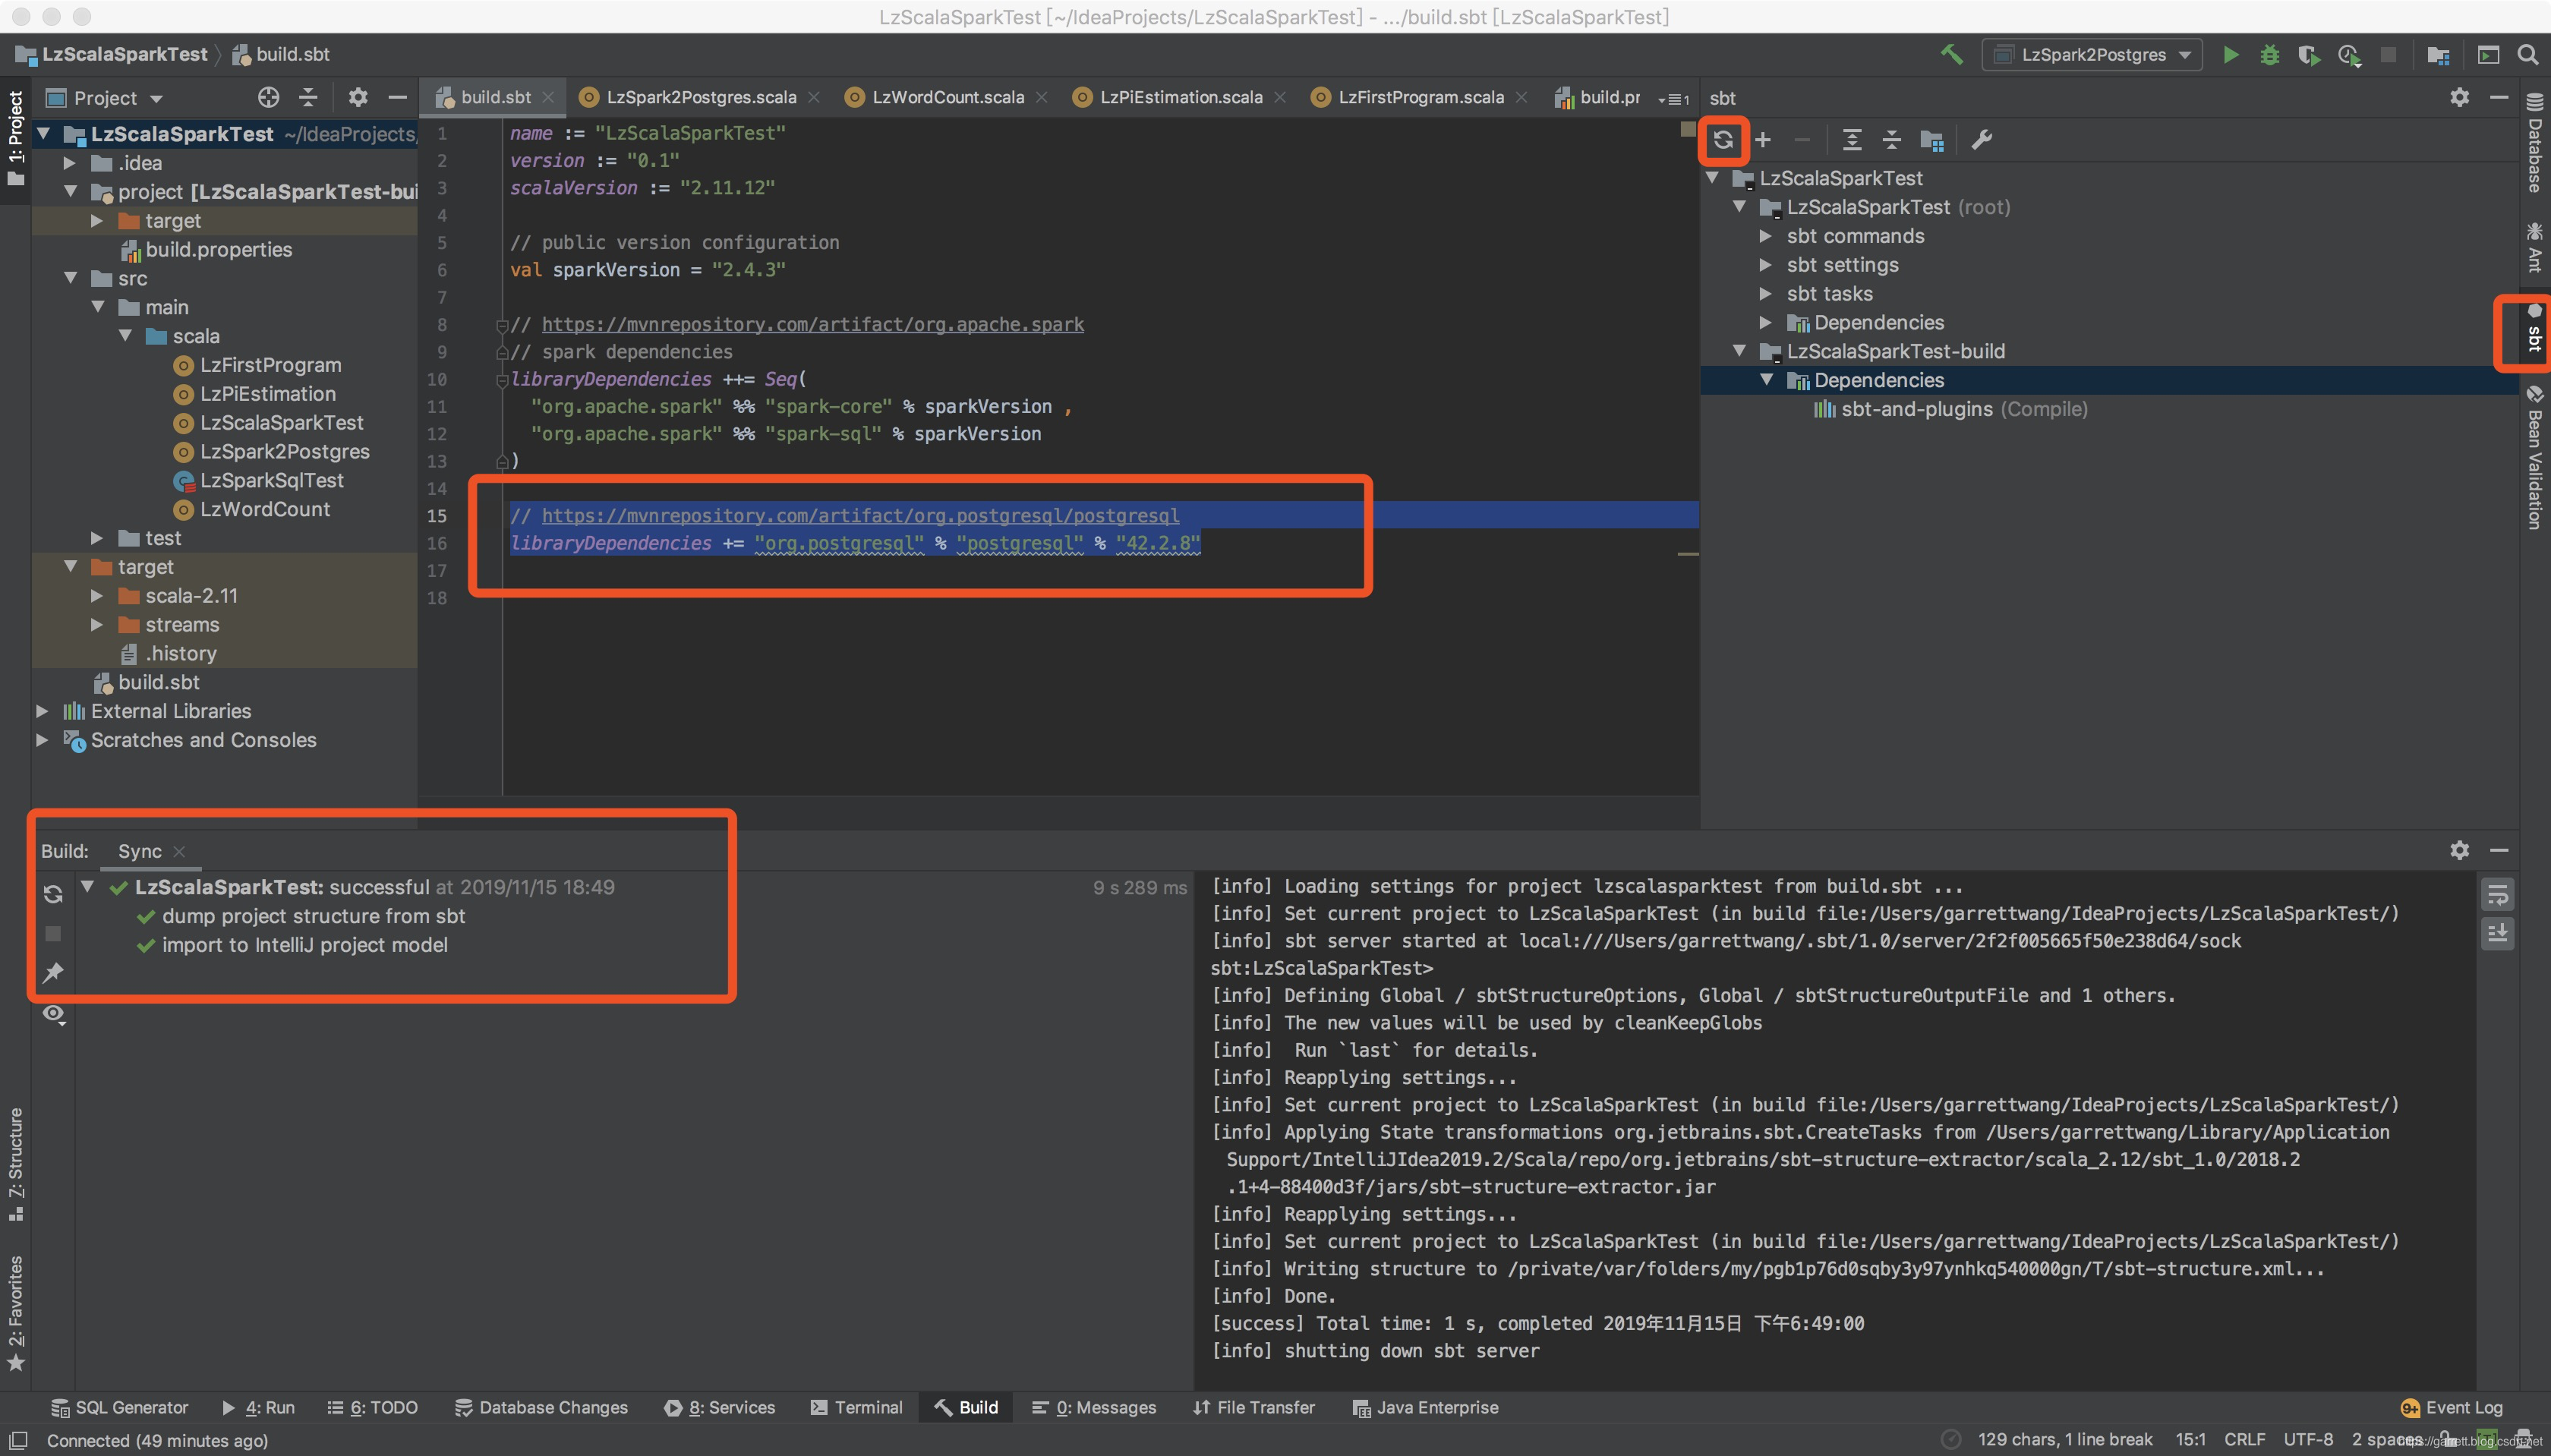The width and height of the screenshot is (2551, 1456).
Task: Open the mvnrepository postgresql link
Action: (860, 516)
